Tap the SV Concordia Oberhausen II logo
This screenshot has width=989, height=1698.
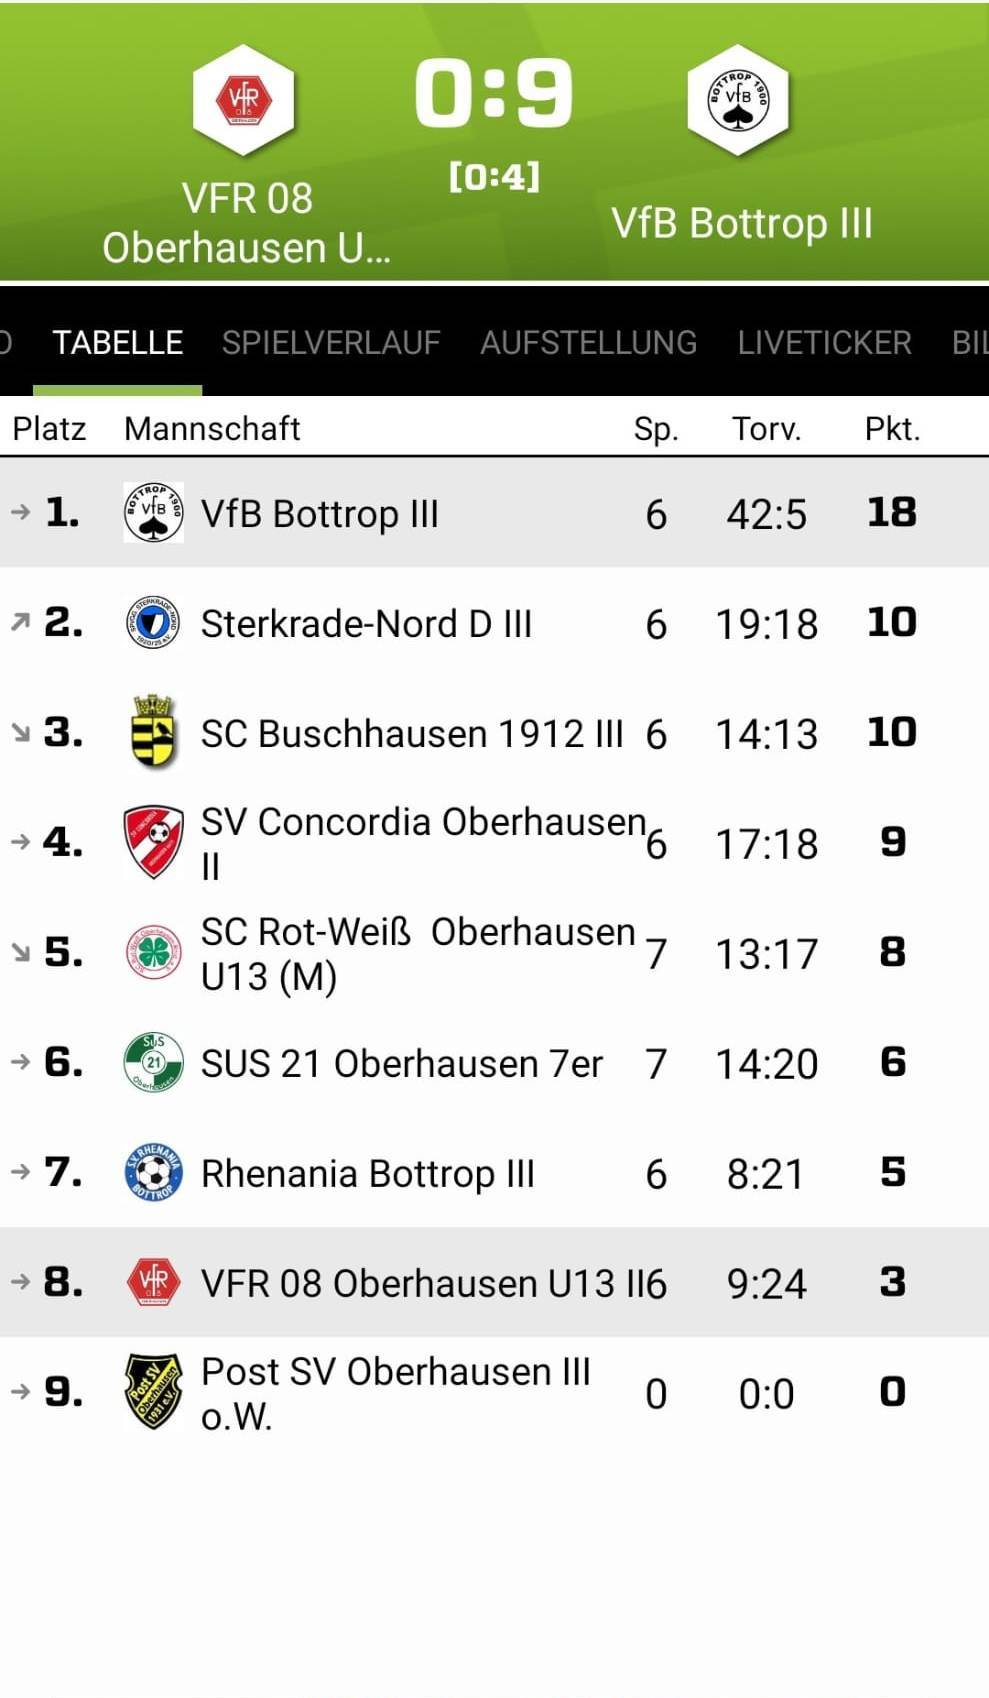[x=153, y=842]
